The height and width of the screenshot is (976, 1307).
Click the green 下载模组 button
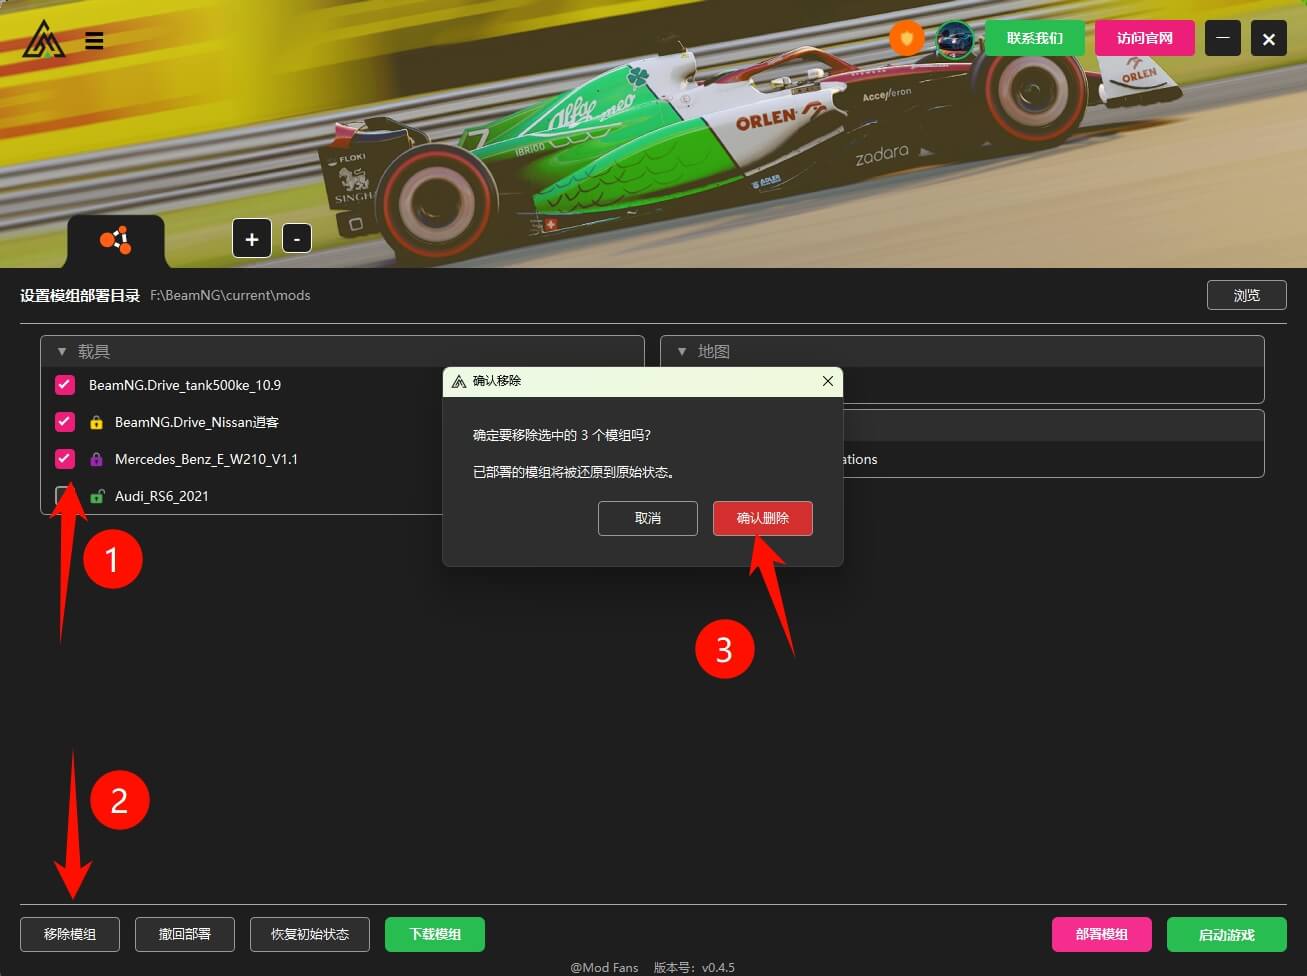(x=435, y=934)
